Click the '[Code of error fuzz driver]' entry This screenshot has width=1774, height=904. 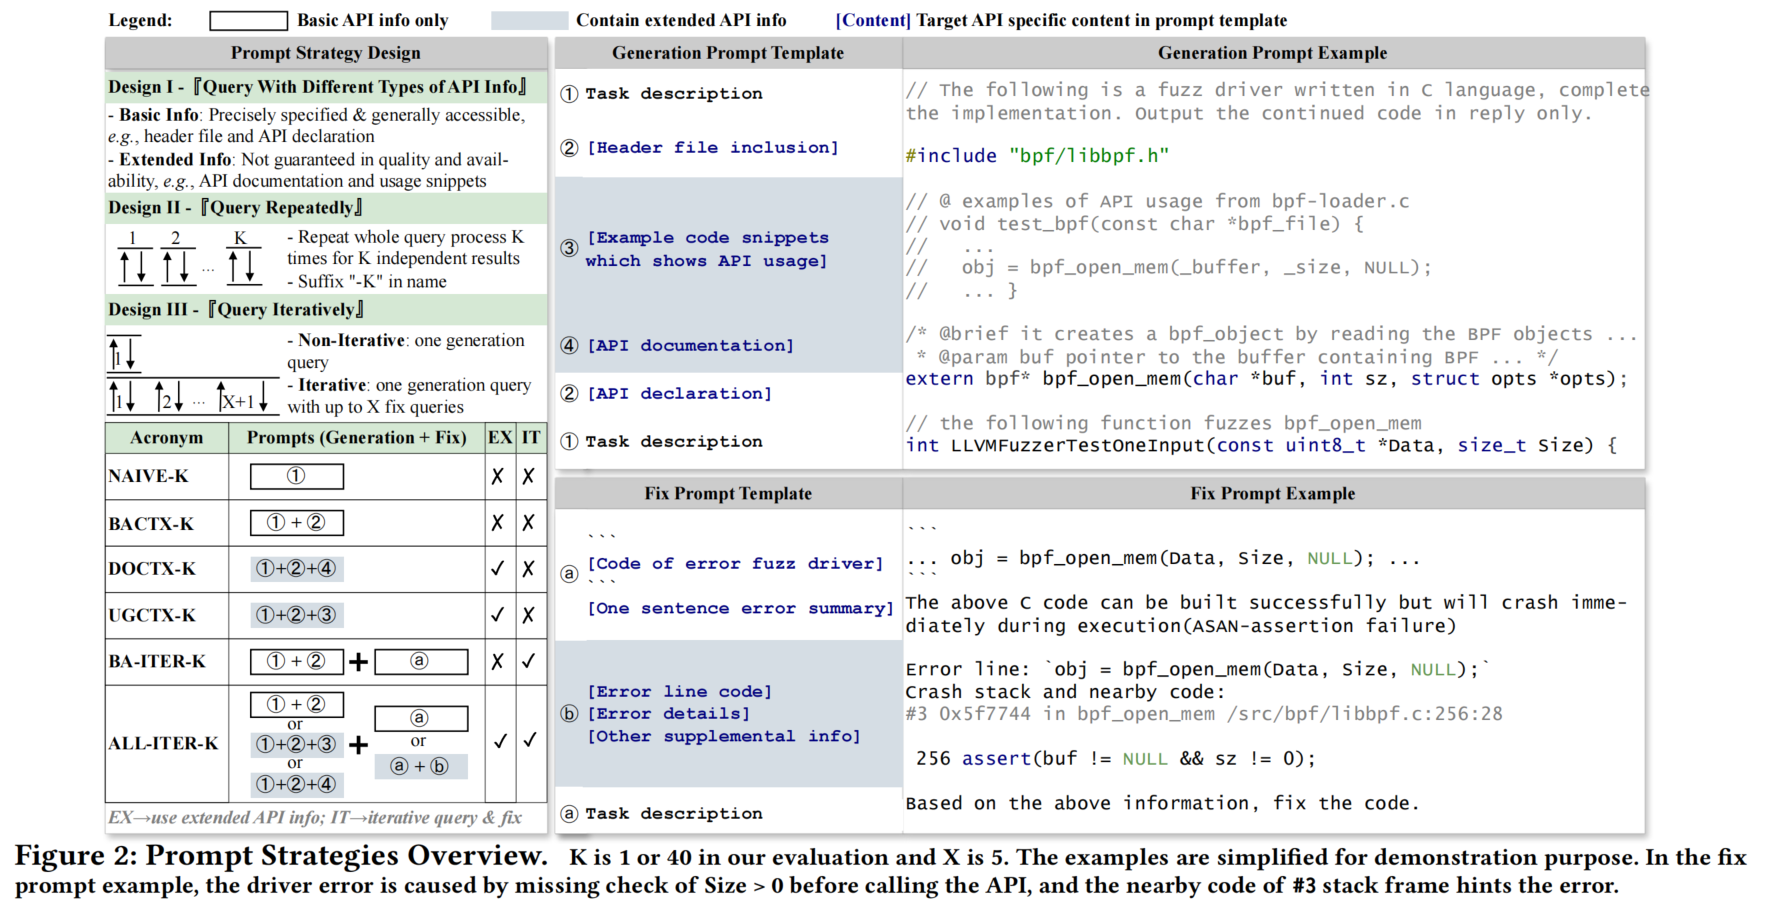735,563
